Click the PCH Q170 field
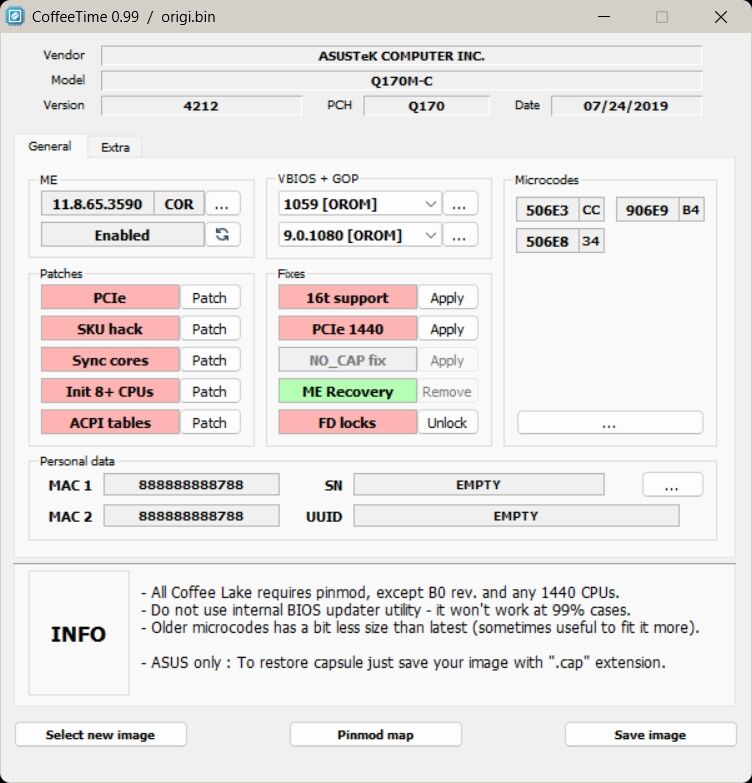The height and width of the screenshot is (783, 752). 426,106
